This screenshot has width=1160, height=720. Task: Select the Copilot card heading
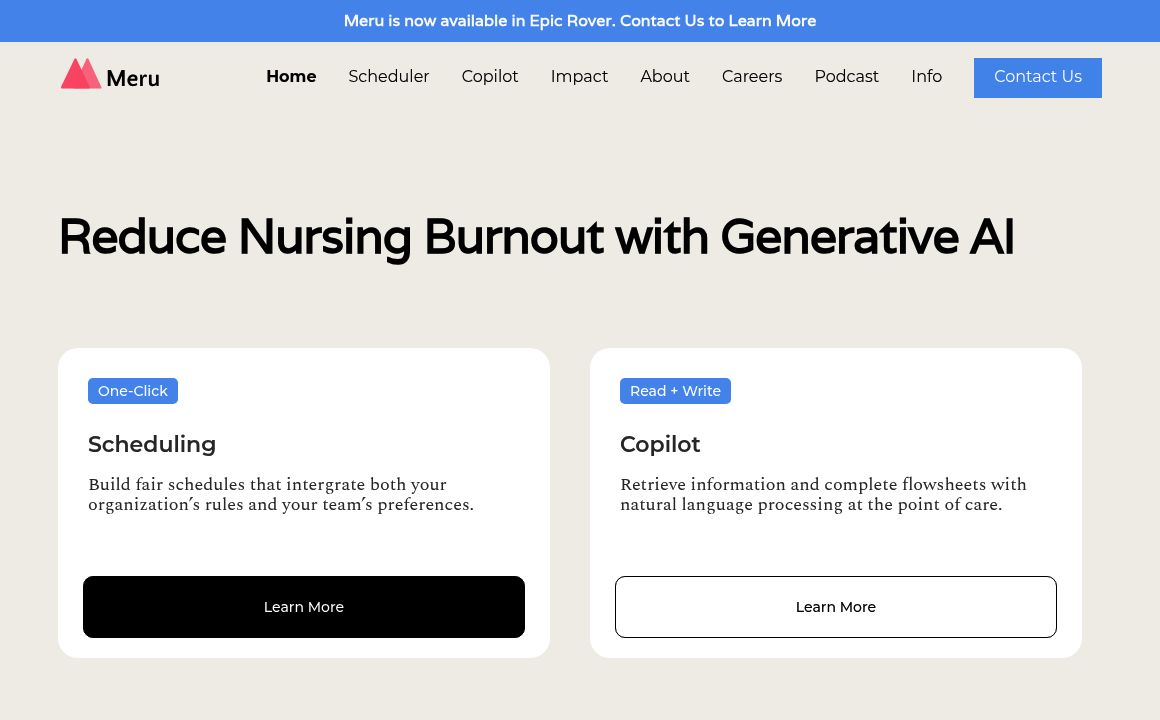(660, 444)
